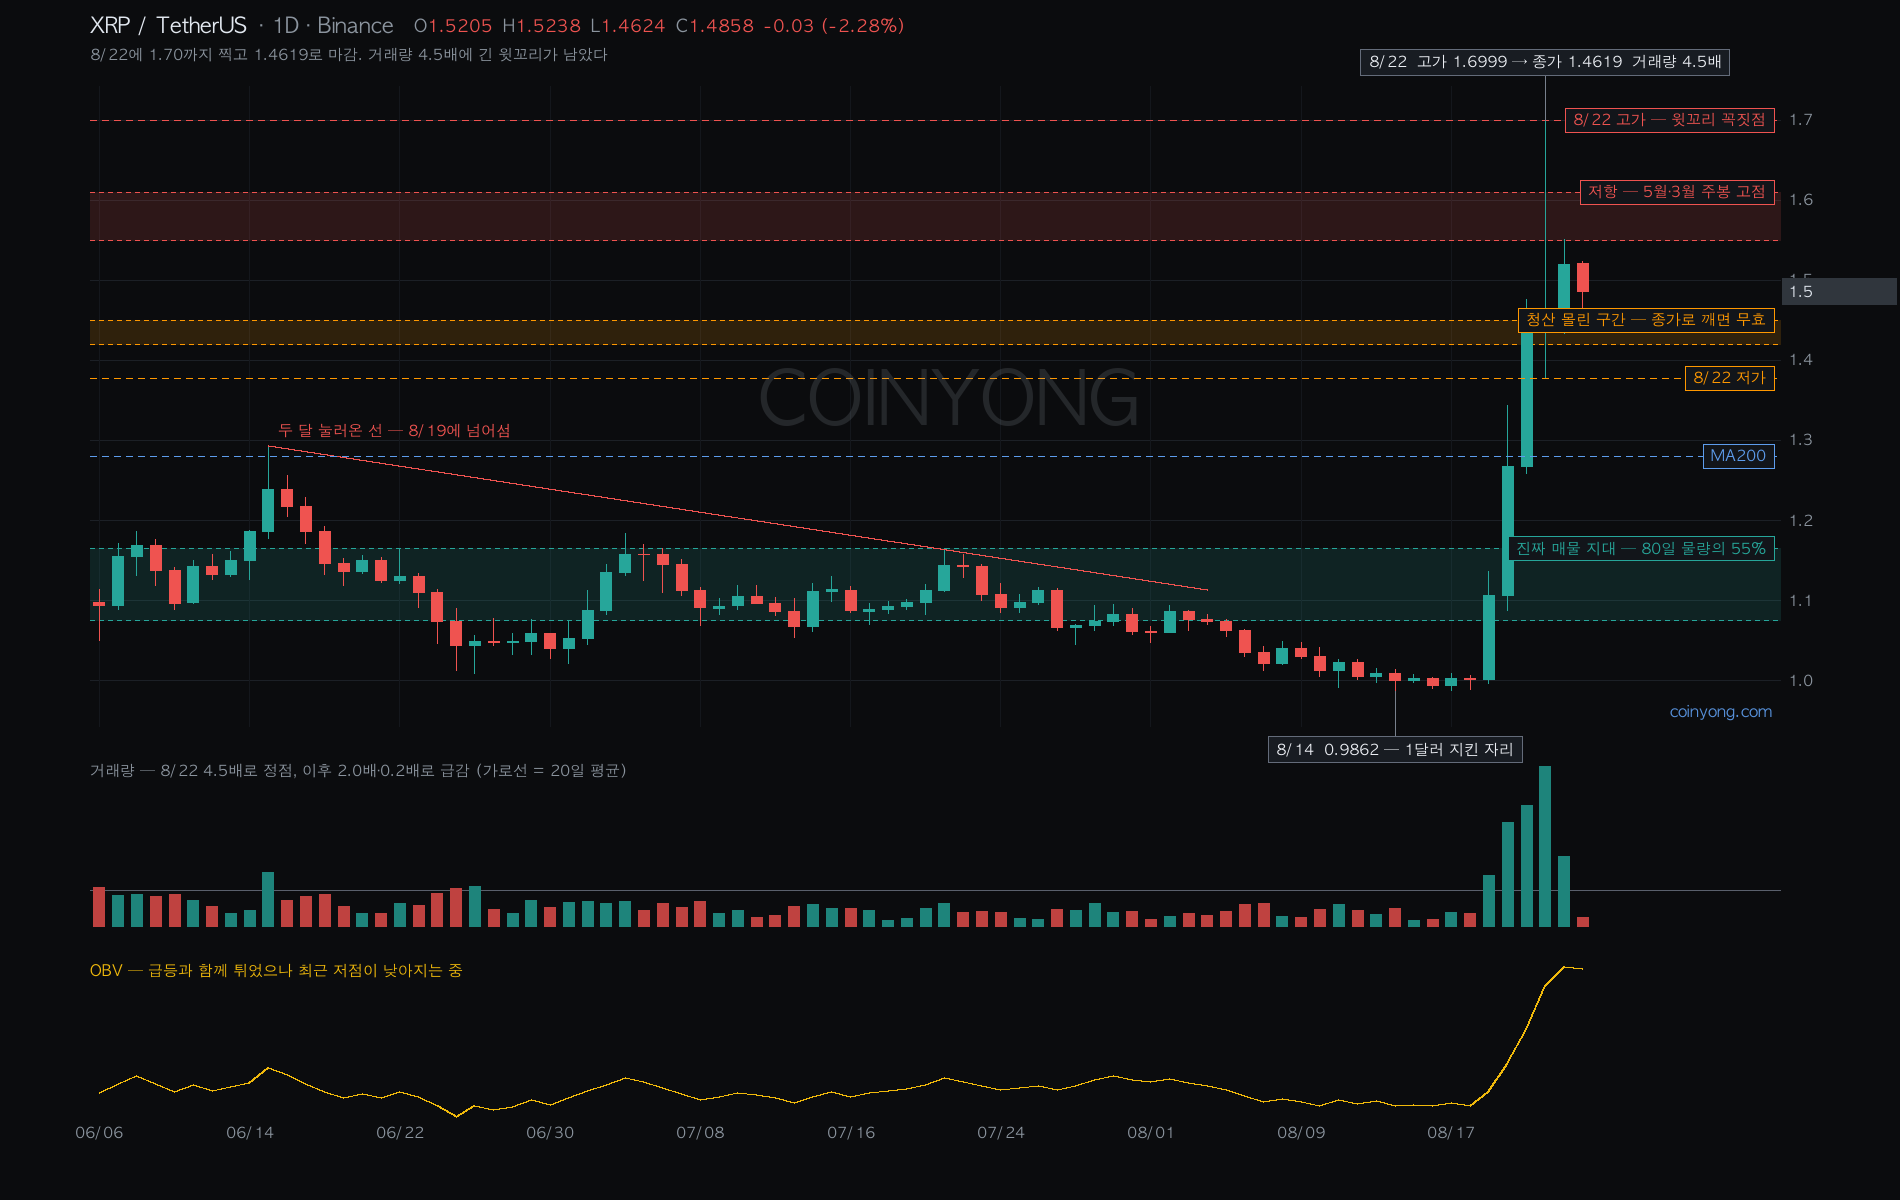Click the 06/14 date axis label

click(250, 1132)
